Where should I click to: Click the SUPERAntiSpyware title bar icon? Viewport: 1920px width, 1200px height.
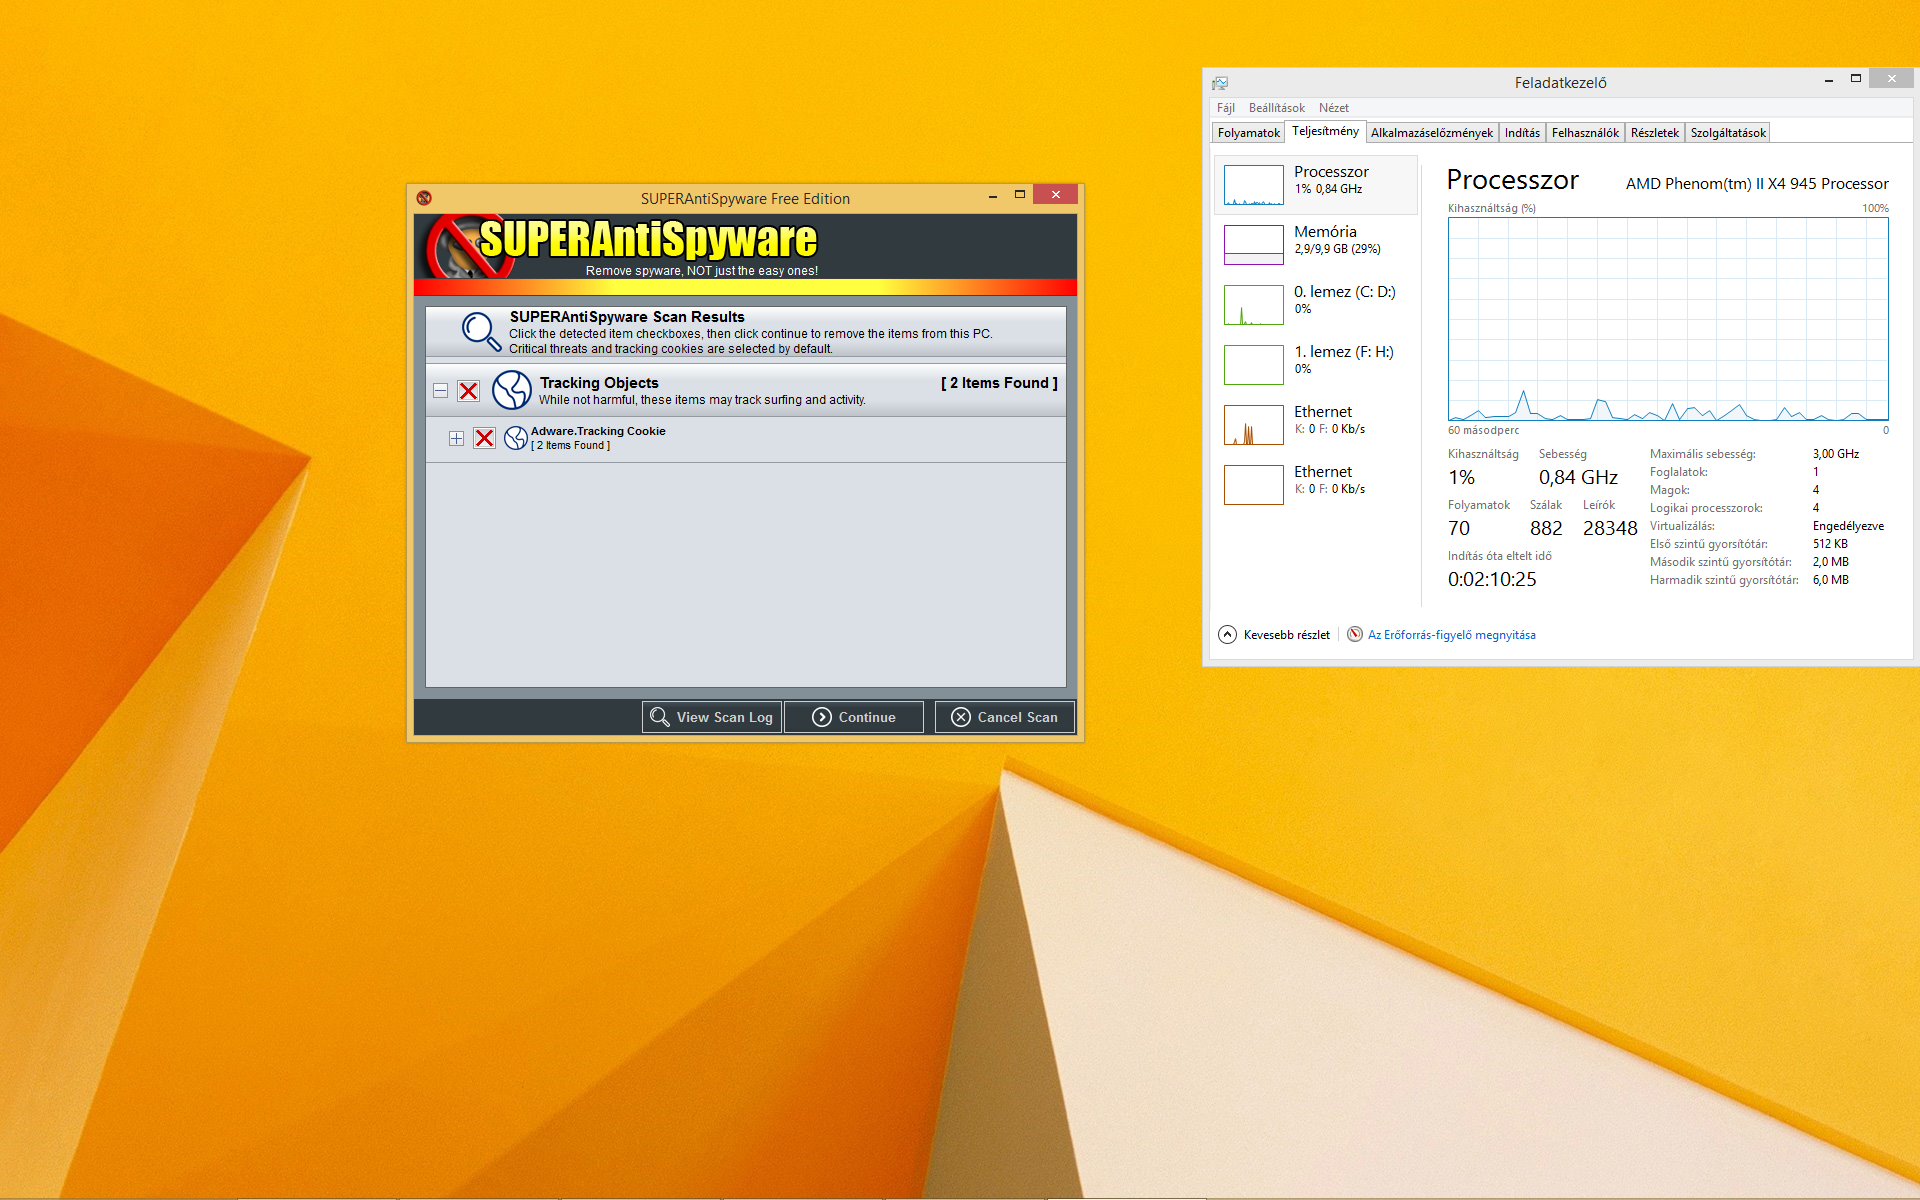pos(424,198)
